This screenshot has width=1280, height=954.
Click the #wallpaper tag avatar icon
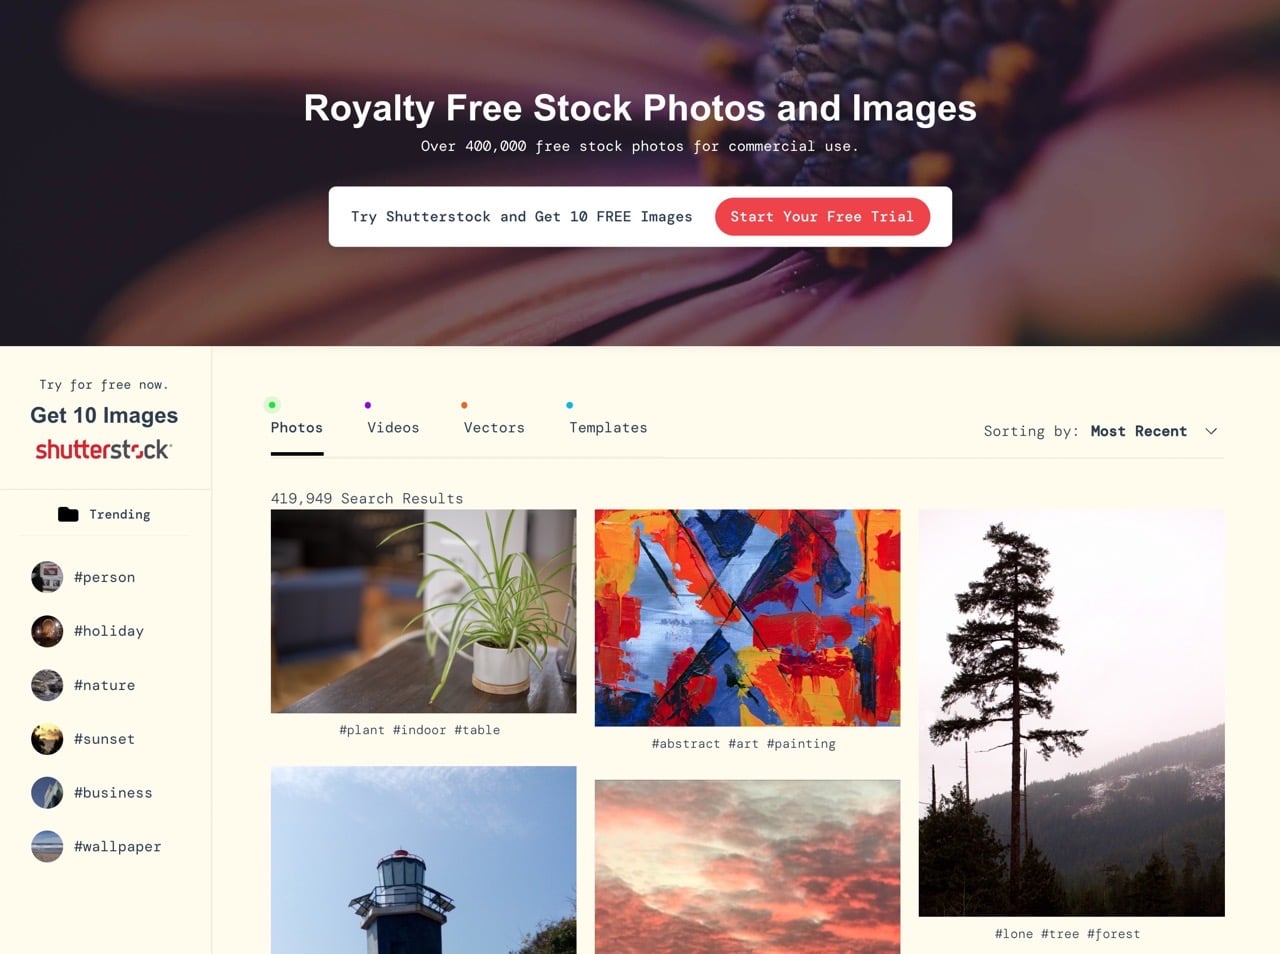point(47,847)
